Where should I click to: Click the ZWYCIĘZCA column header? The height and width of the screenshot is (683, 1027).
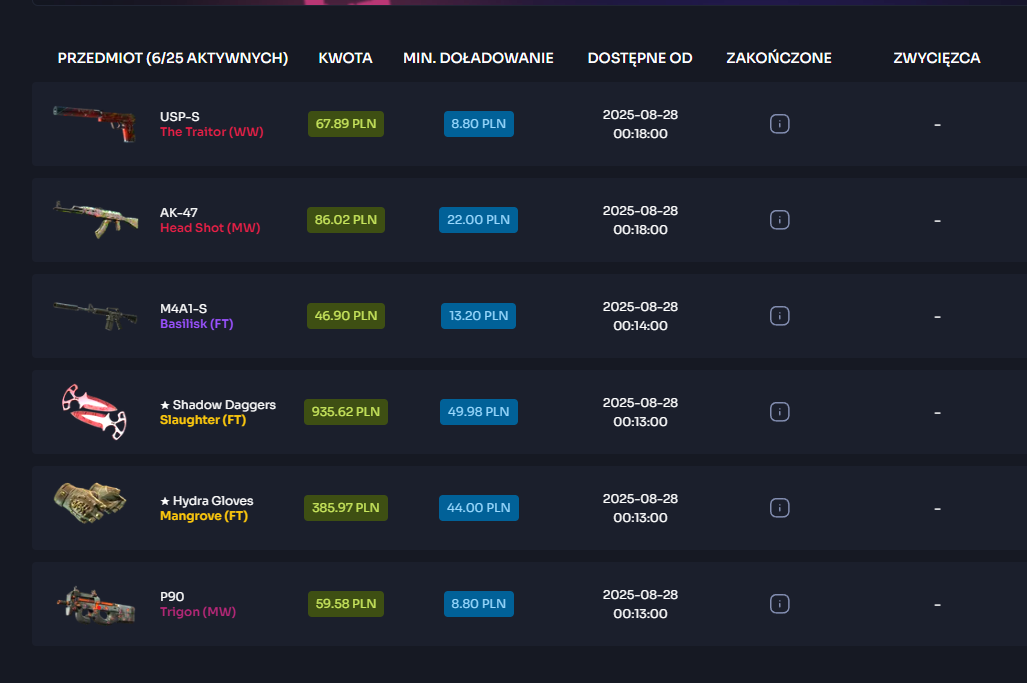point(937,58)
